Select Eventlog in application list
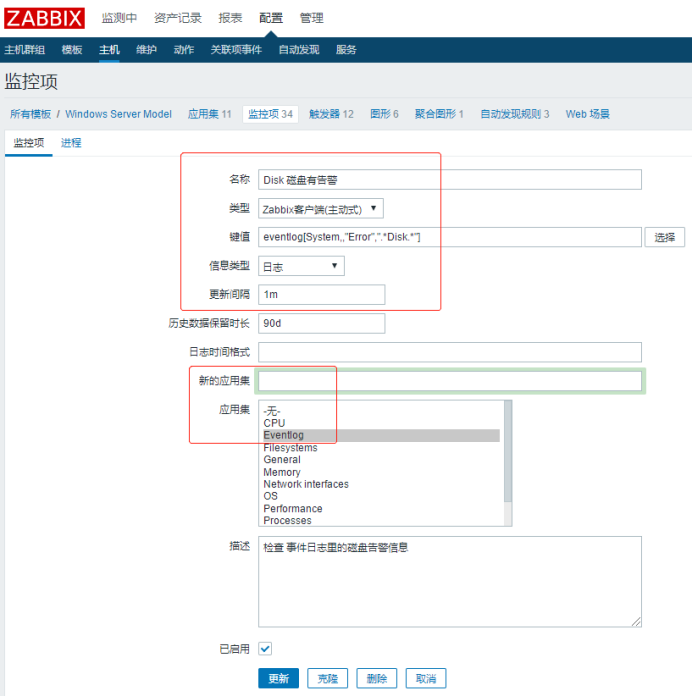Image resolution: width=693 pixels, height=697 pixels. click(x=381, y=435)
